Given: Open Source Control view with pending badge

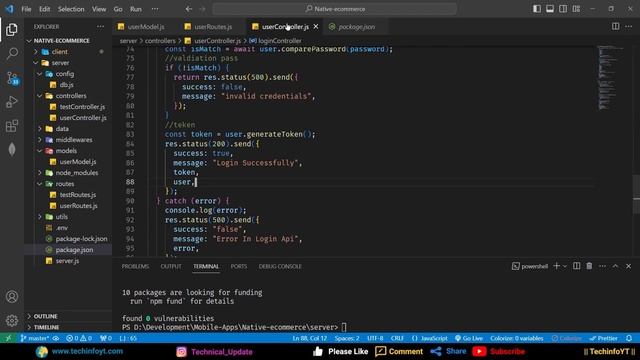Looking at the screenshot, I should tap(12, 78).
